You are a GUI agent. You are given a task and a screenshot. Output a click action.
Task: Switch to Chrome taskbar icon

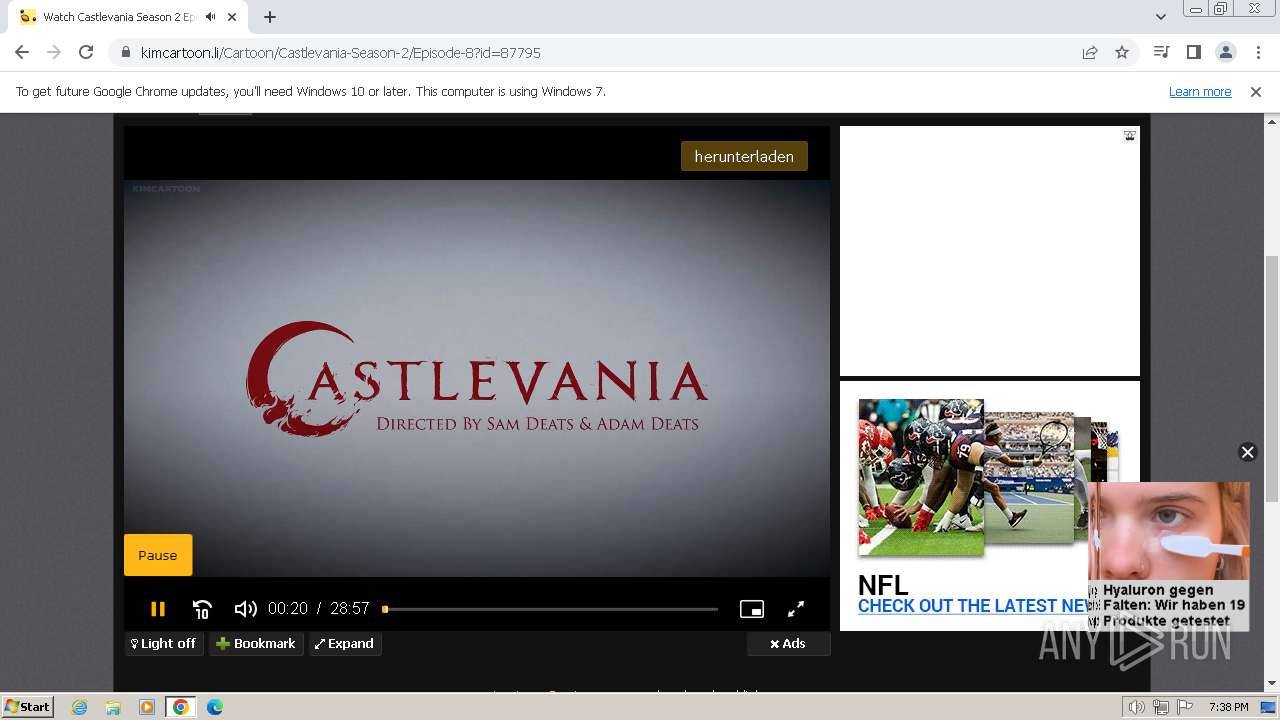181,707
